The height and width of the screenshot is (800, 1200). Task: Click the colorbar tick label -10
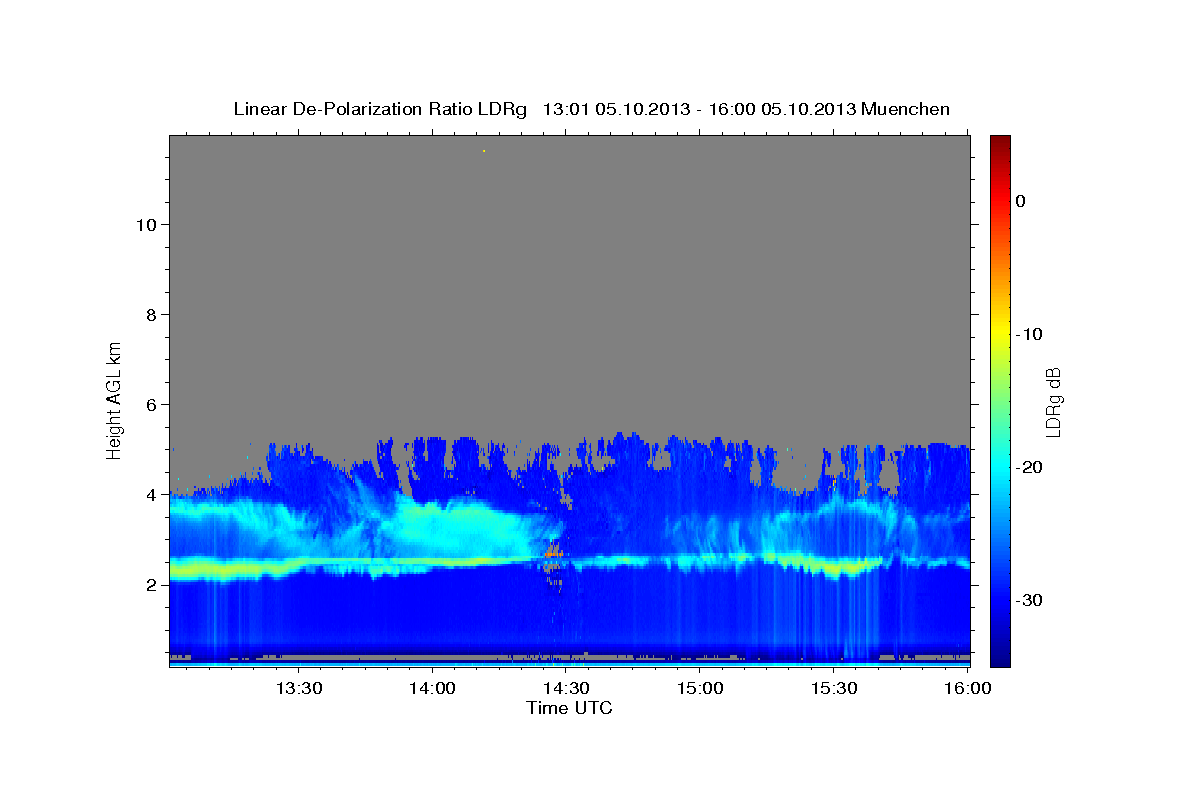[1029, 334]
